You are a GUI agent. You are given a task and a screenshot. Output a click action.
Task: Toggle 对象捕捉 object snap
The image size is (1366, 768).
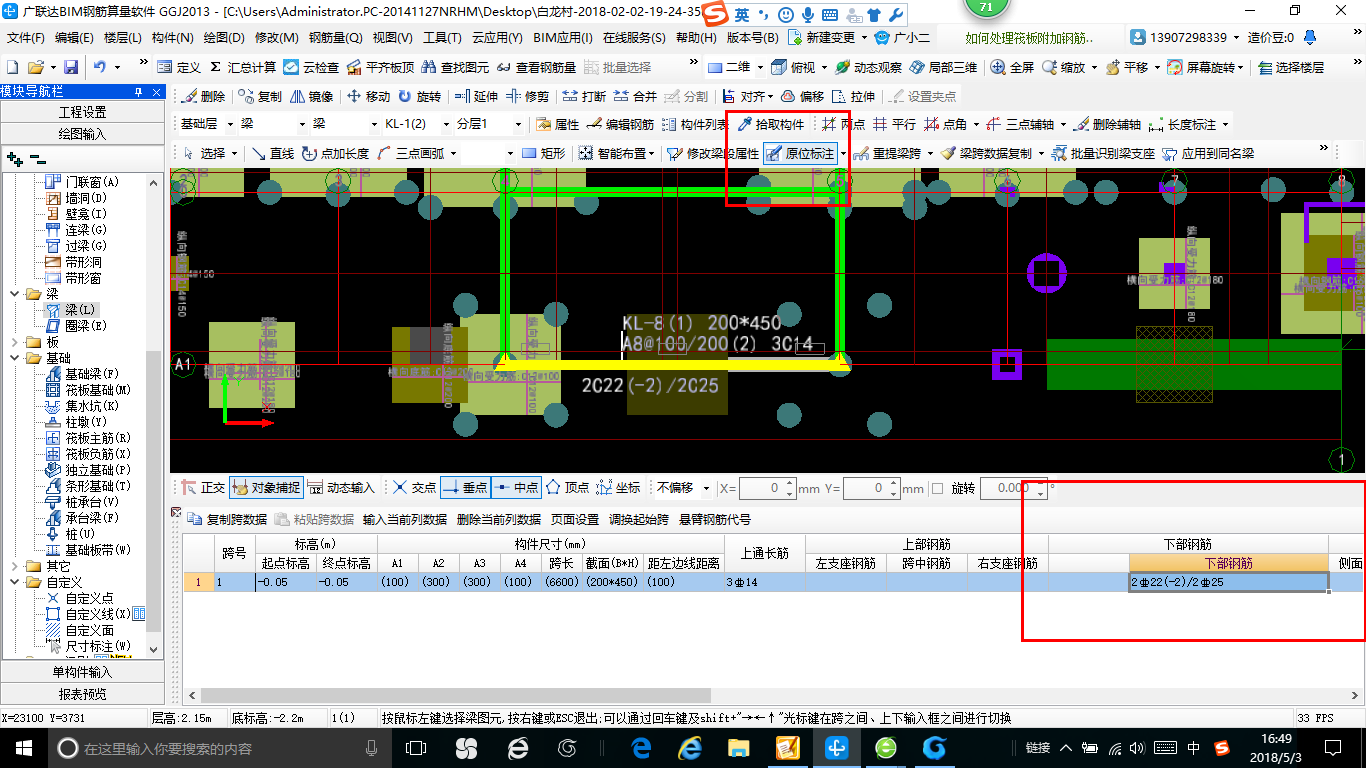point(265,488)
